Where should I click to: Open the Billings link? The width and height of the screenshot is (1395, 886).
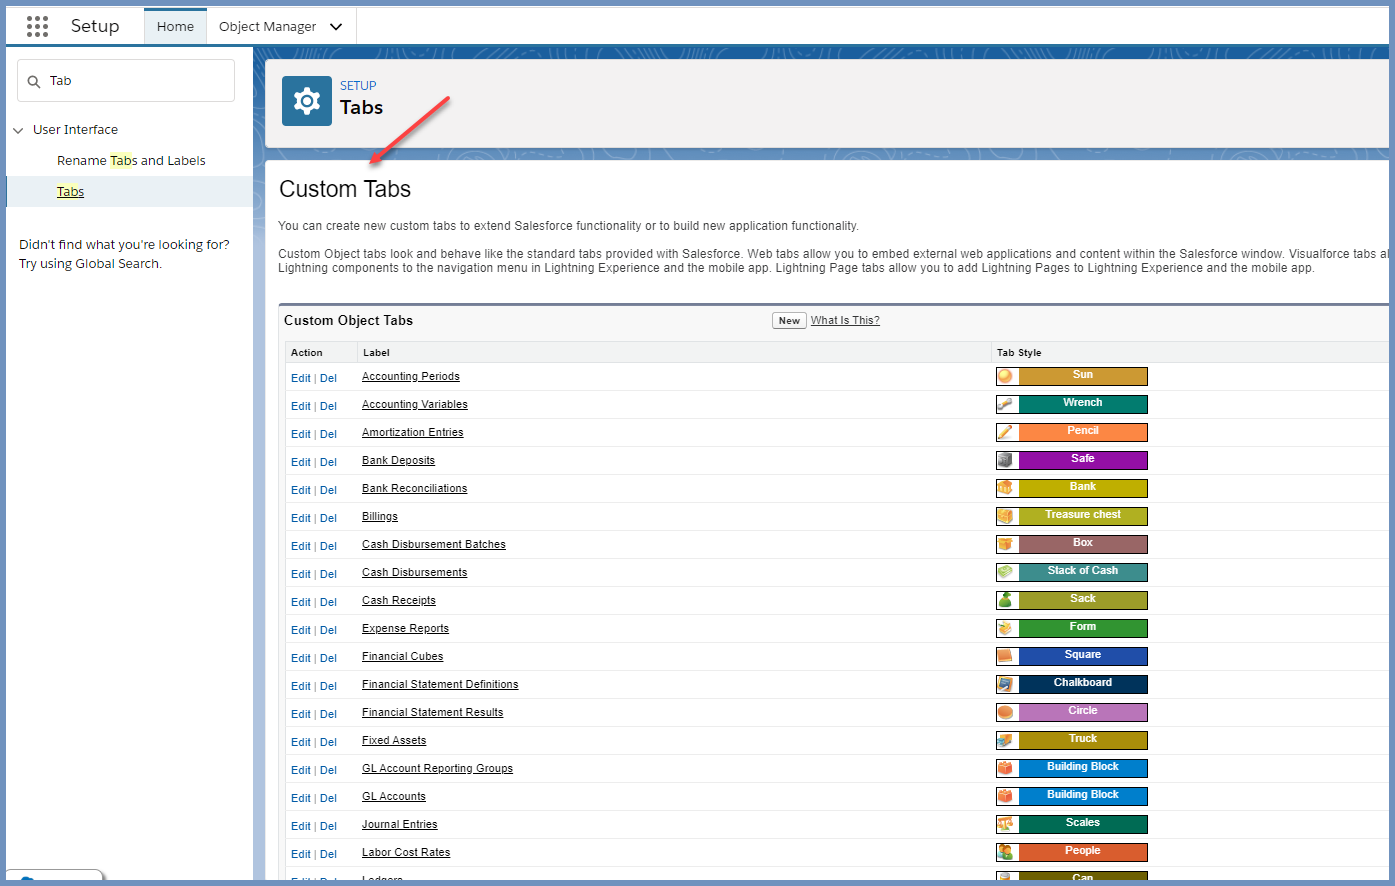[380, 516]
